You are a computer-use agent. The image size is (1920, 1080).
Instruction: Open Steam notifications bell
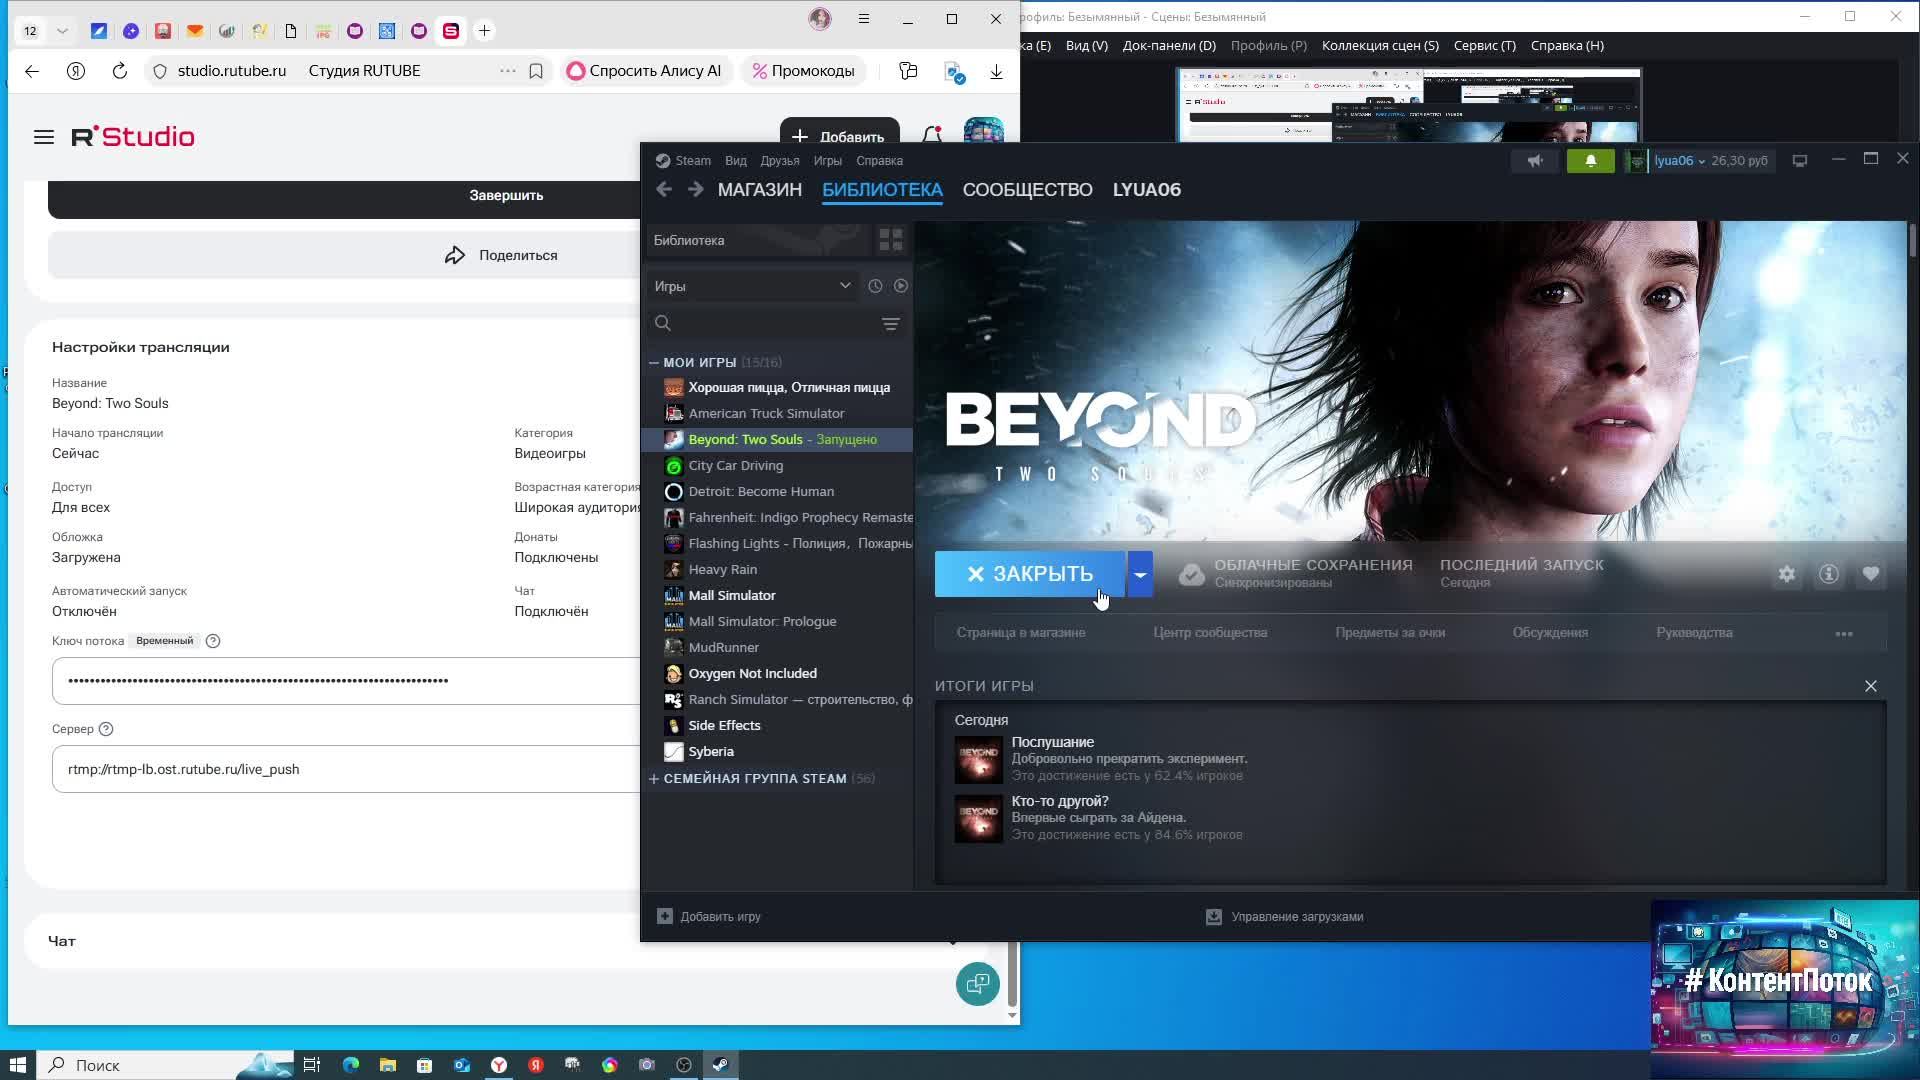coord(1589,160)
